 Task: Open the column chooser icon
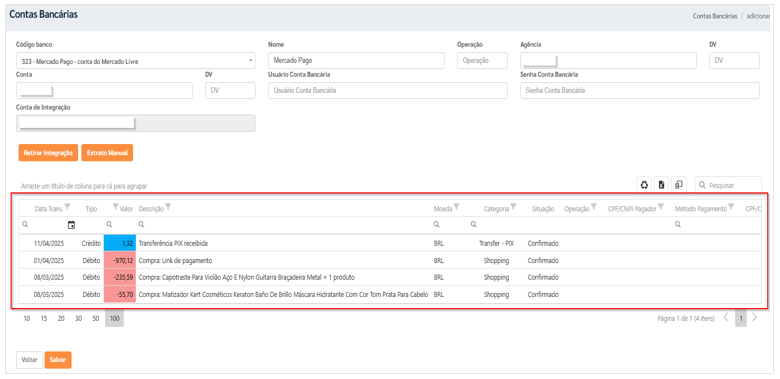(679, 185)
